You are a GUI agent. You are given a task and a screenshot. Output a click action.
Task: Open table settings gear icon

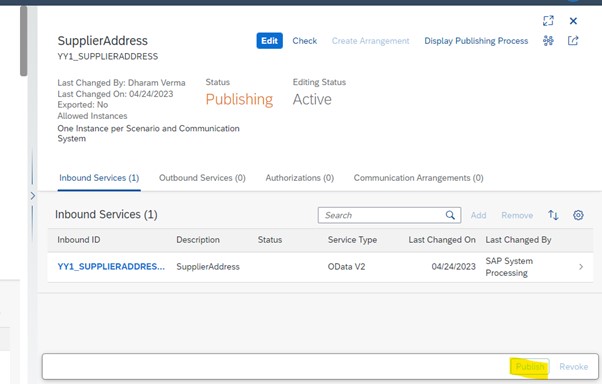click(578, 215)
